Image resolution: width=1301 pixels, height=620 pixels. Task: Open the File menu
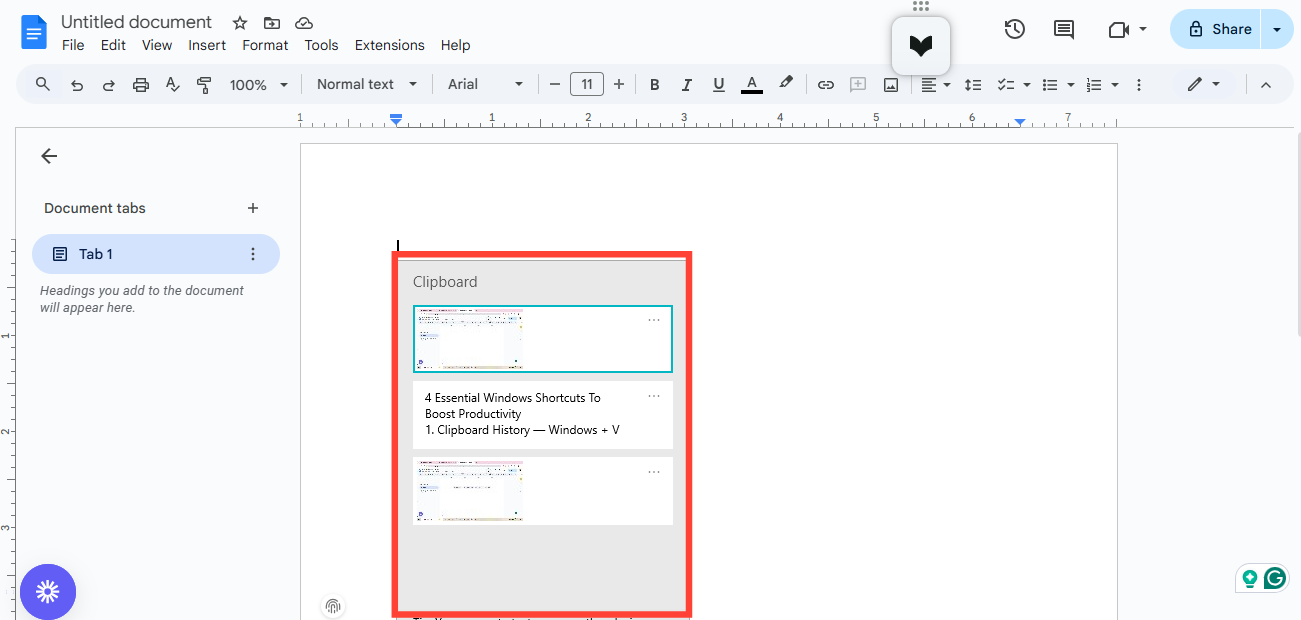[x=73, y=45]
